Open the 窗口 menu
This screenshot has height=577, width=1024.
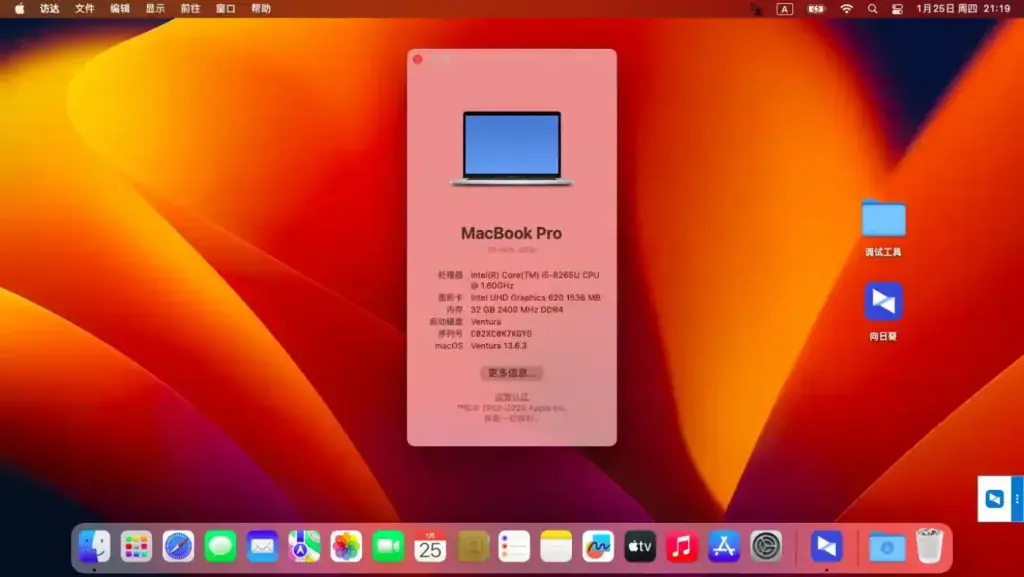[226, 8]
